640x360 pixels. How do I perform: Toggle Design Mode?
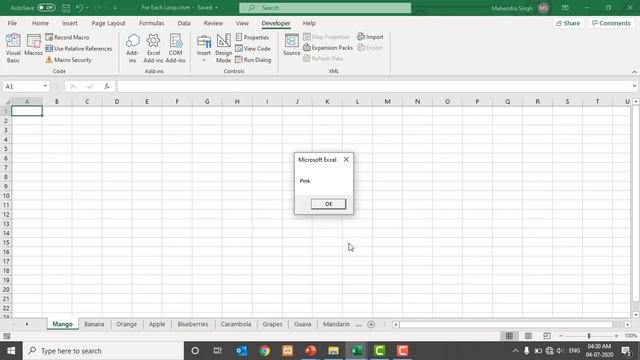coord(223,48)
